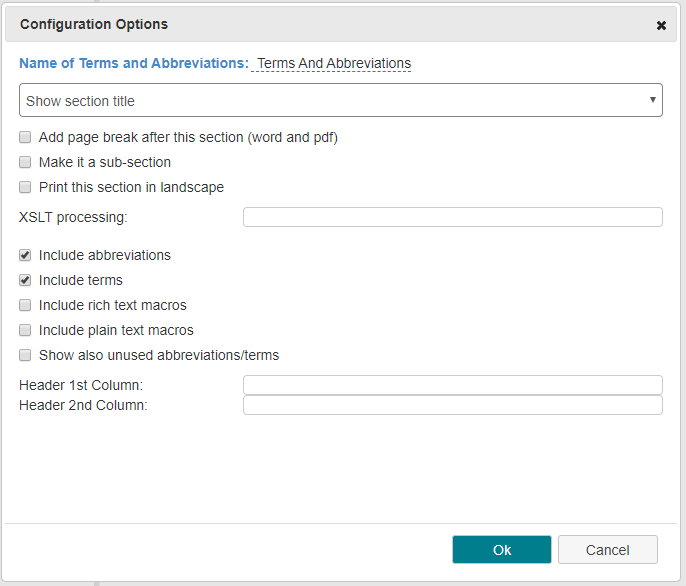686x586 pixels.
Task: Uncheck Include abbreviations
Action: [x=25, y=255]
